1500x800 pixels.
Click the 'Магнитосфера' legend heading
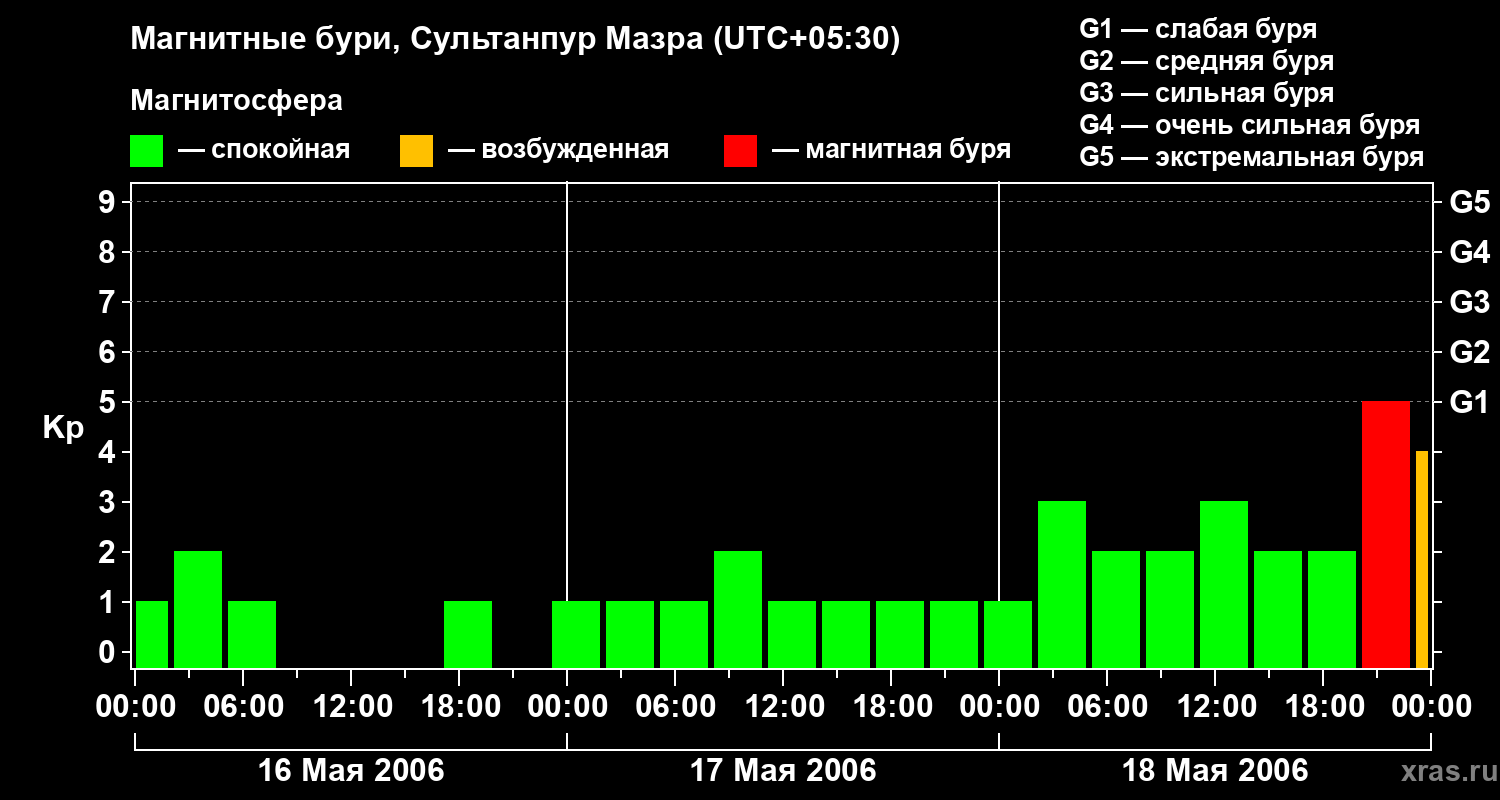pos(236,101)
